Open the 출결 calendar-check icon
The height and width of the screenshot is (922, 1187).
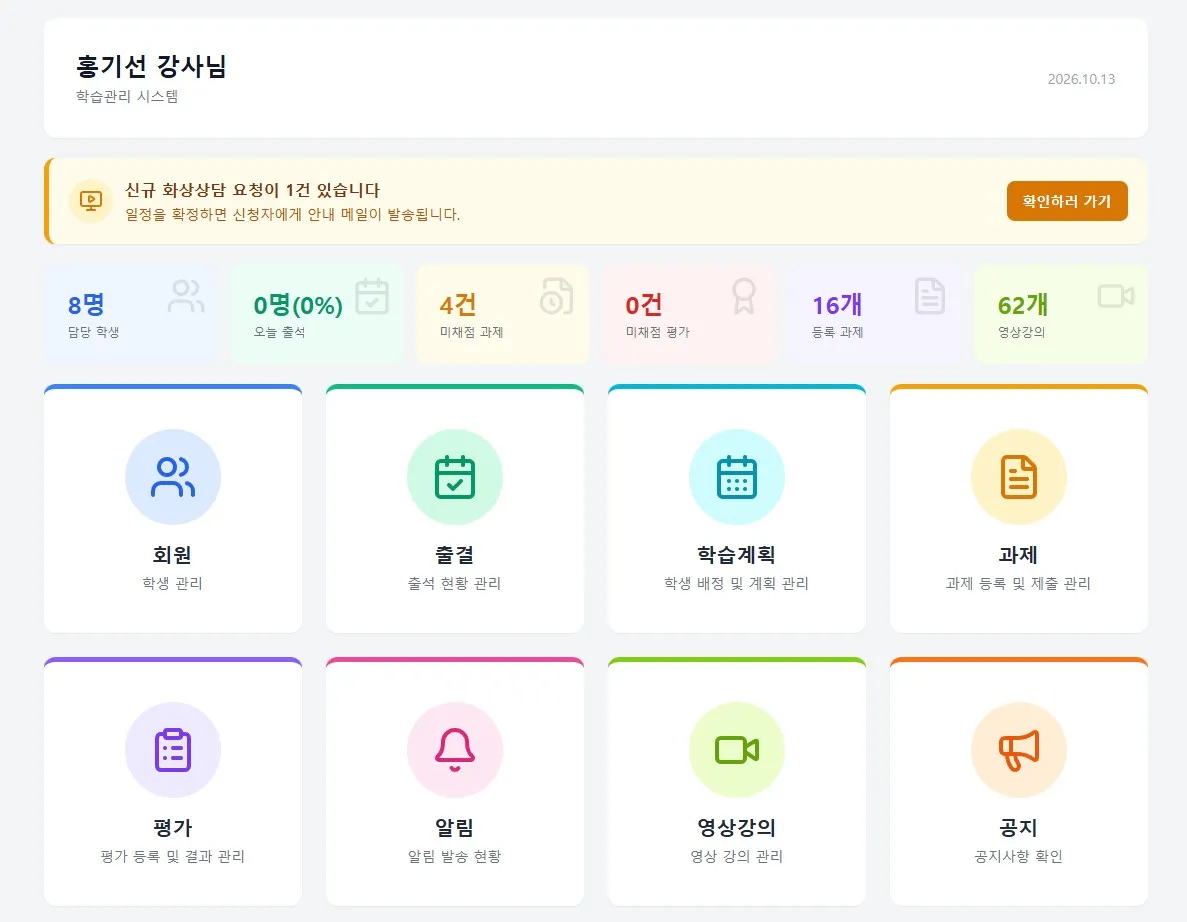pyautogui.click(x=455, y=477)
